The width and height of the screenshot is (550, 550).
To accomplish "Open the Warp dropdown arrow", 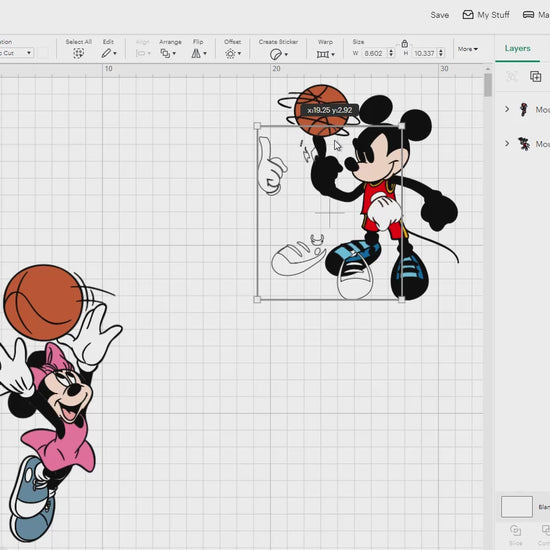I will click(x=333, y=54).
